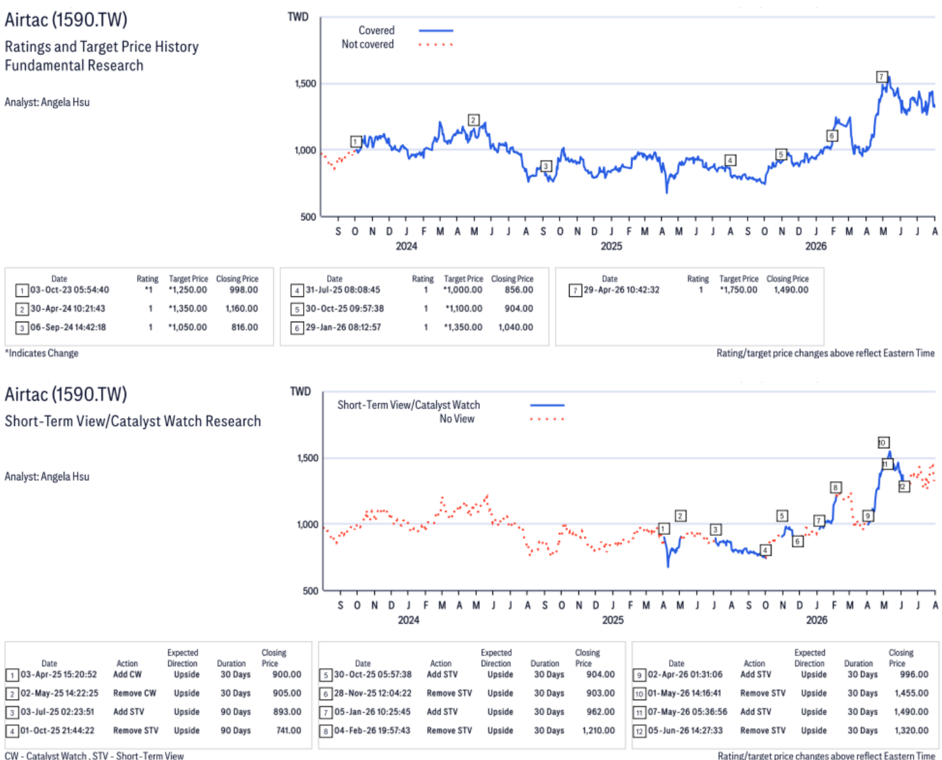Click the closing price "998.00"
This screenshot has width=942, height=760.
(244, 290)
